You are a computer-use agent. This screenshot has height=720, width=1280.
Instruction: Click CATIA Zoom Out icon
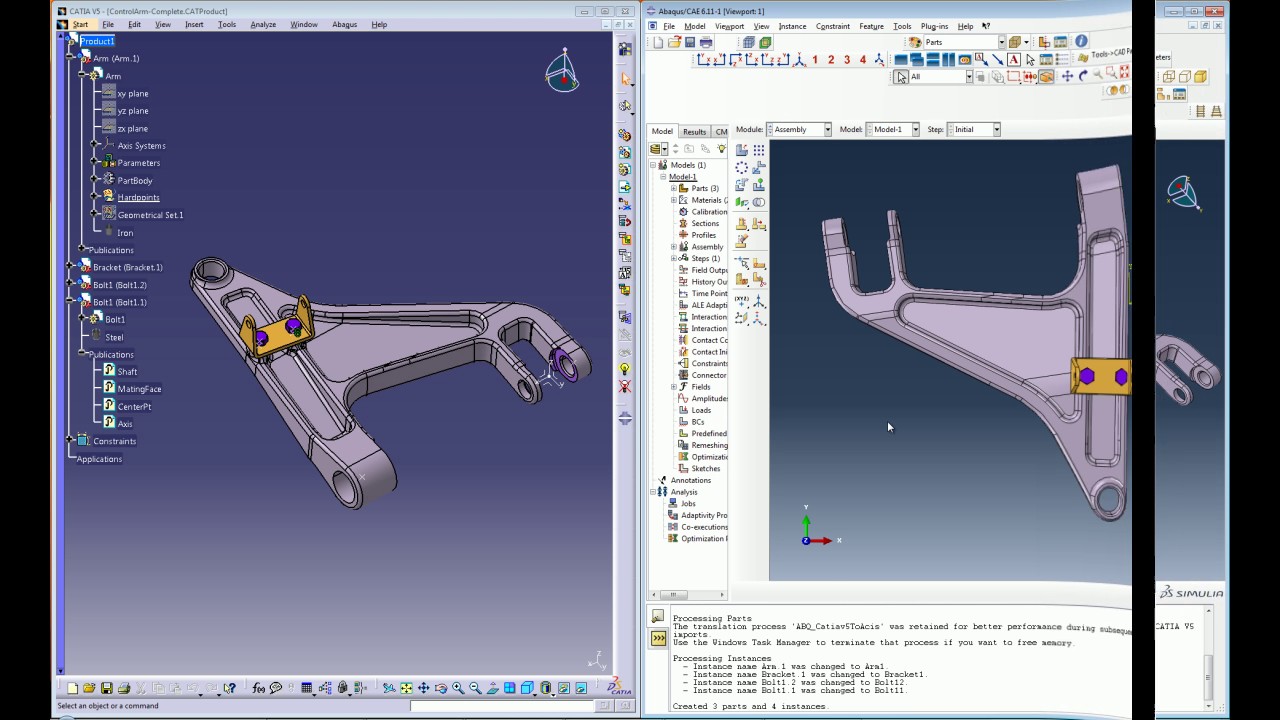[x=474, y=688]
